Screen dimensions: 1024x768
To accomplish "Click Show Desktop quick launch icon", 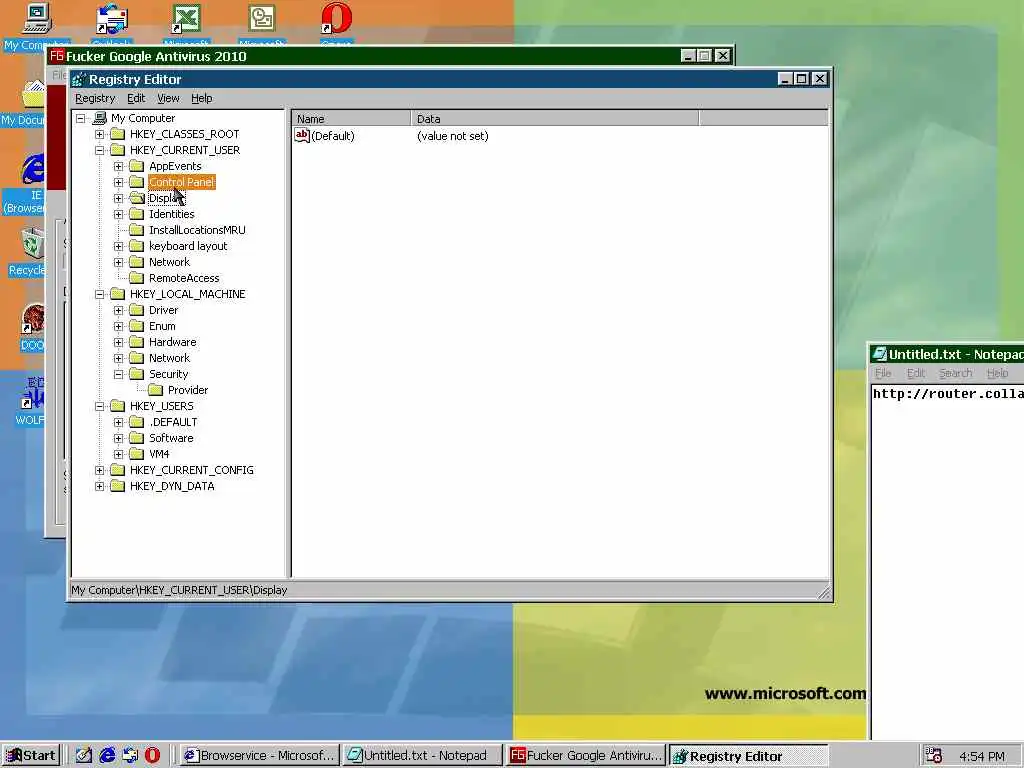I will pyautogui.click(x=84, y=756).
